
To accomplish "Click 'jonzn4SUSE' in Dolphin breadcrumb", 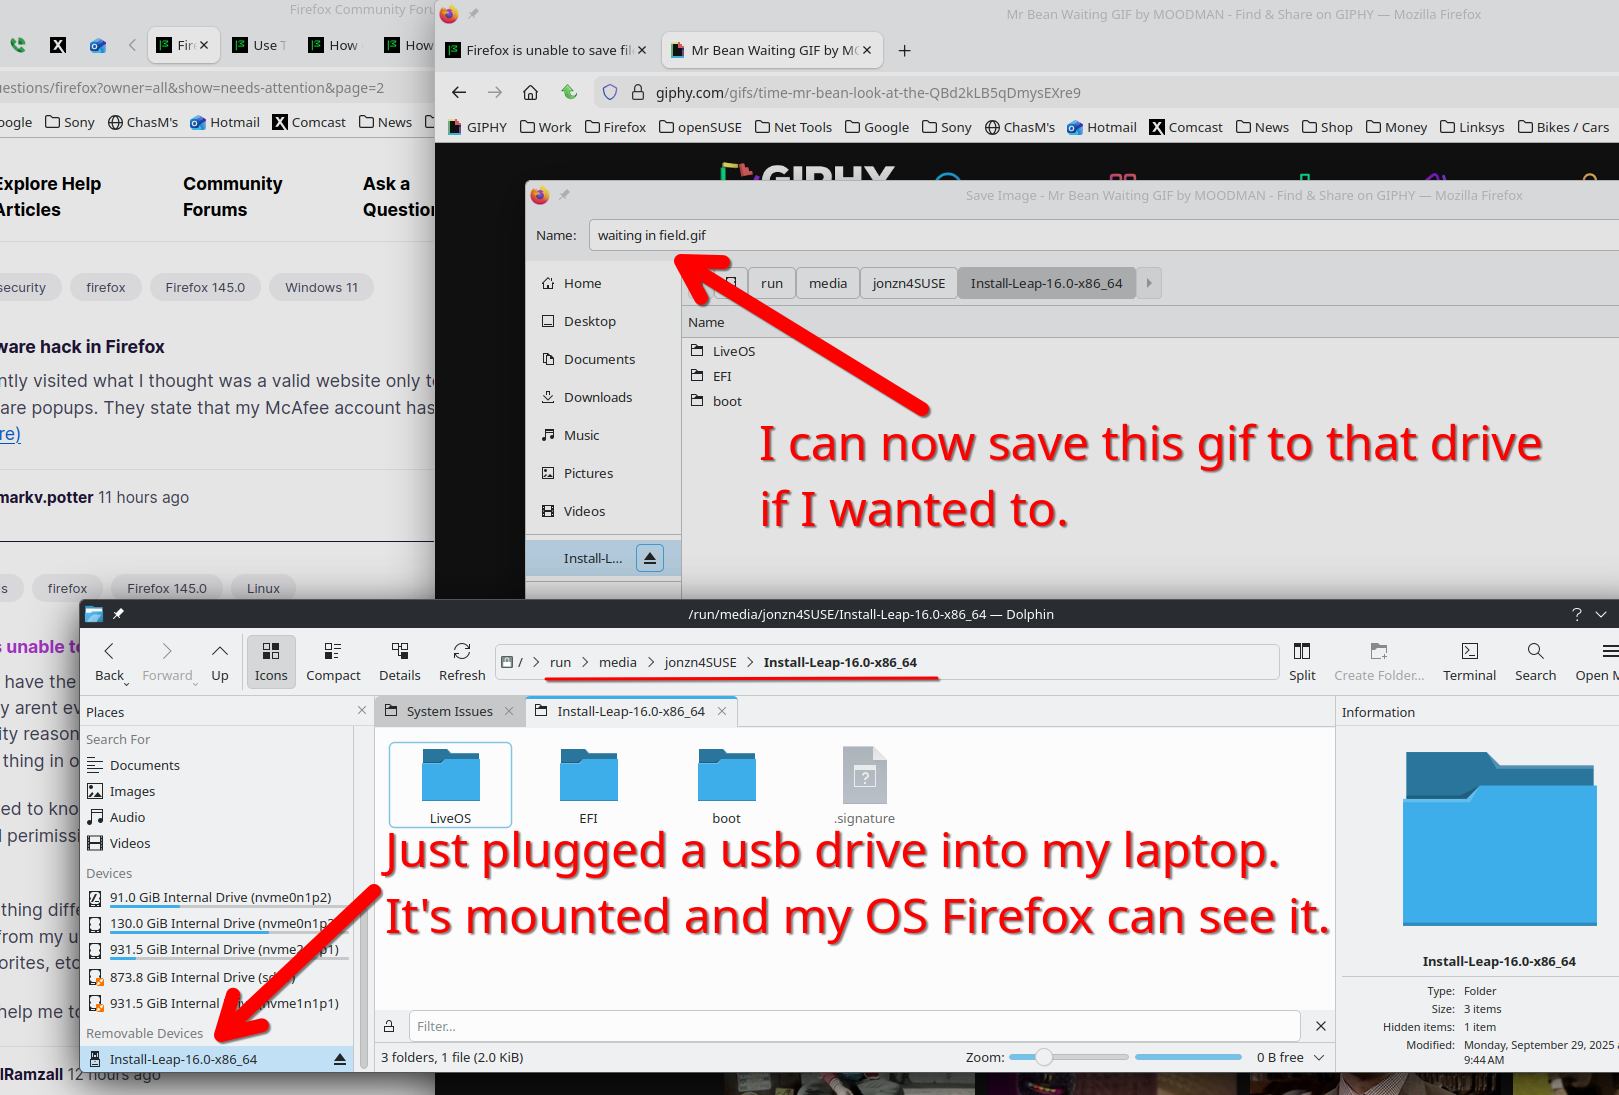I will click(700, 662).
